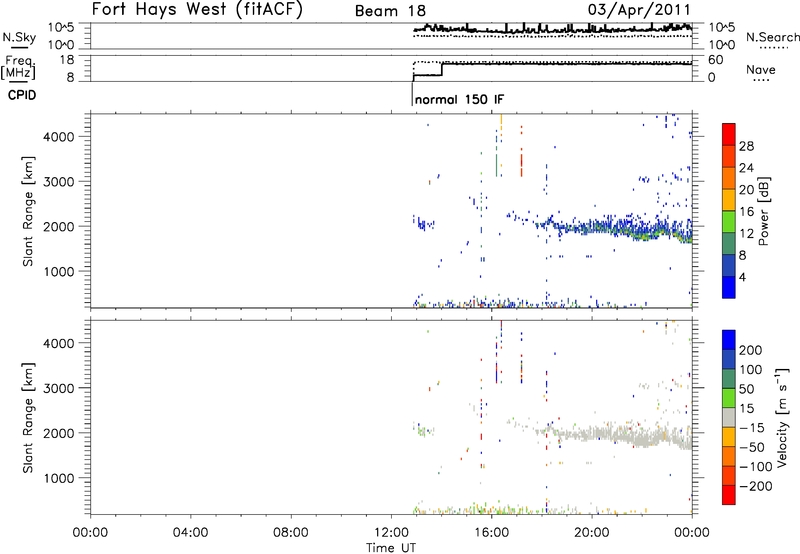800x554 pixels.
Task: Select the 'Power [dB]' colorbar label
Action: (x=763, y=211)
